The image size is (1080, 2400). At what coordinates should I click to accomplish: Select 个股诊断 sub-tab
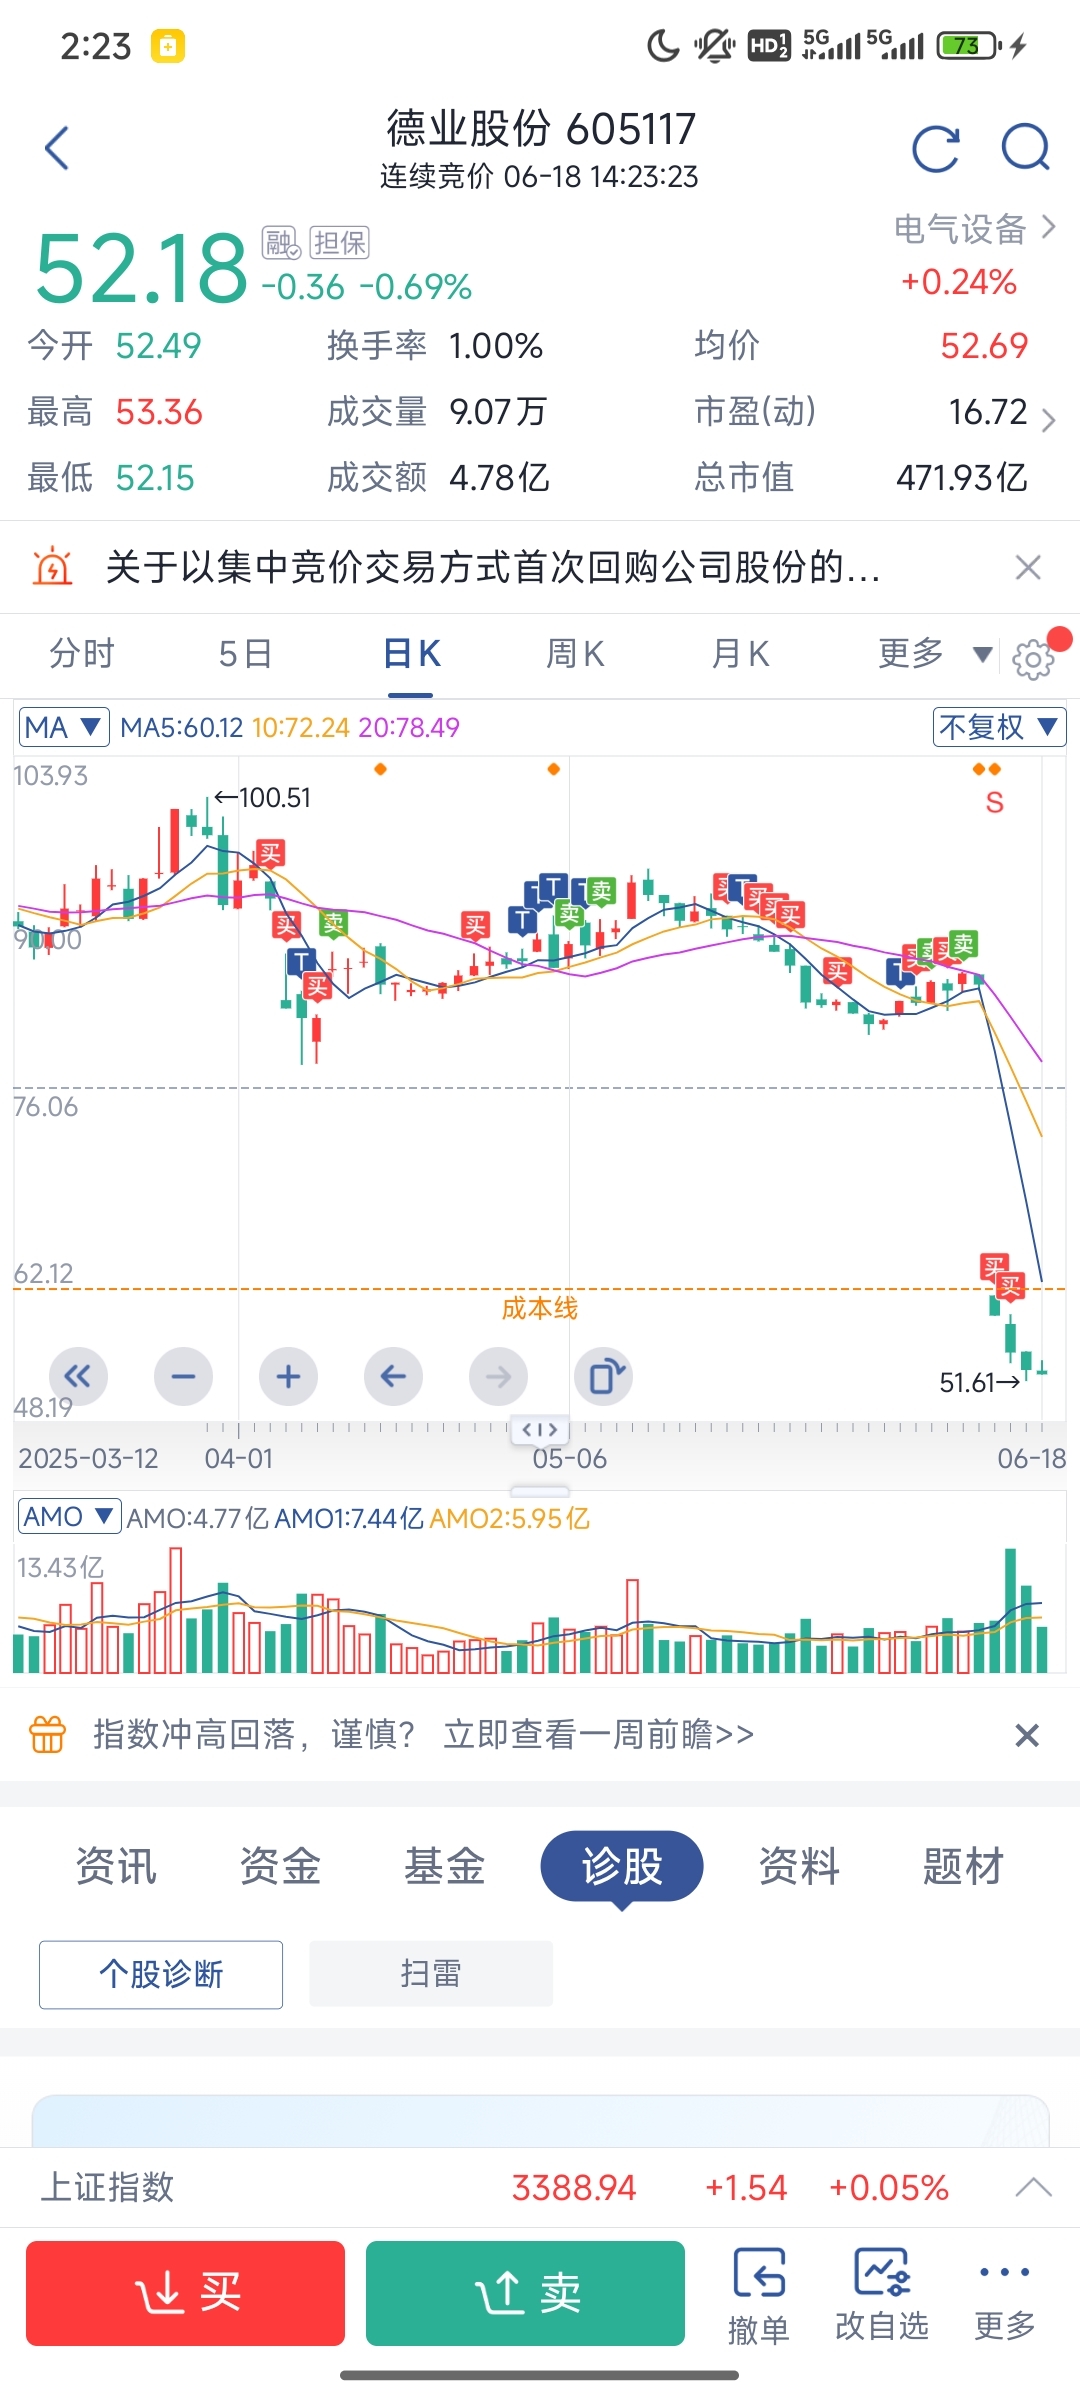tap(161, 1974)
